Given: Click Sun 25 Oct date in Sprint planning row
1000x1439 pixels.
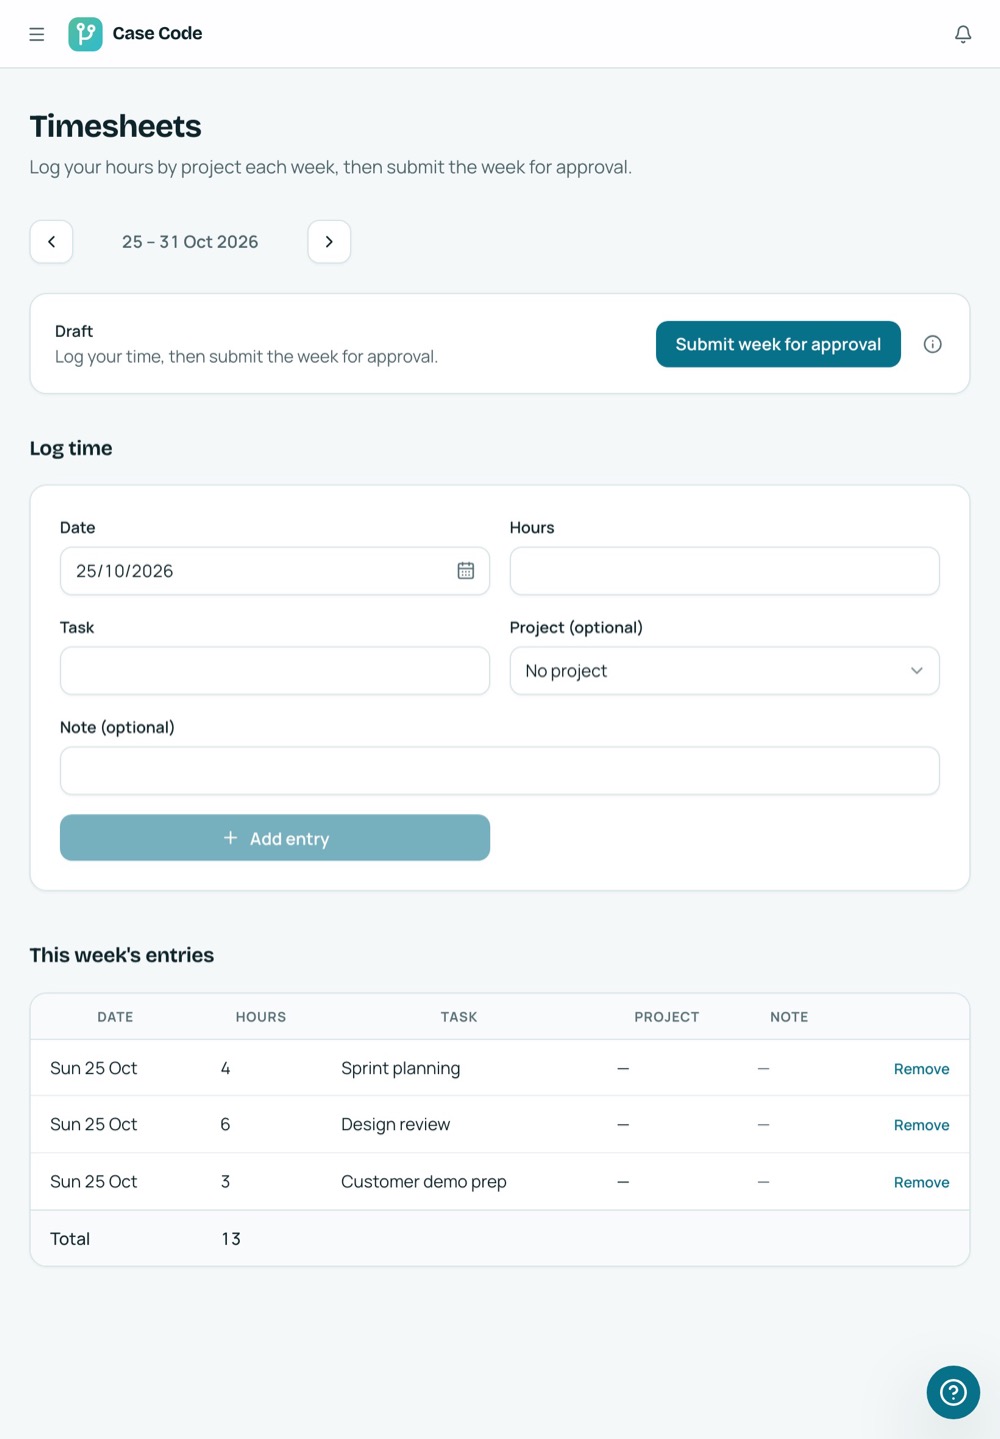Looking at the screenshot, I should (x=94, y=1068).
